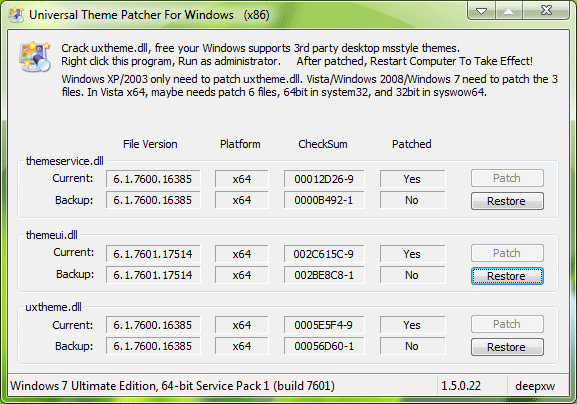The height and width of the screenshot is (404, 577).
Task: Click uxtheme.dll backup platform x64 field
Action: [242, 346]
